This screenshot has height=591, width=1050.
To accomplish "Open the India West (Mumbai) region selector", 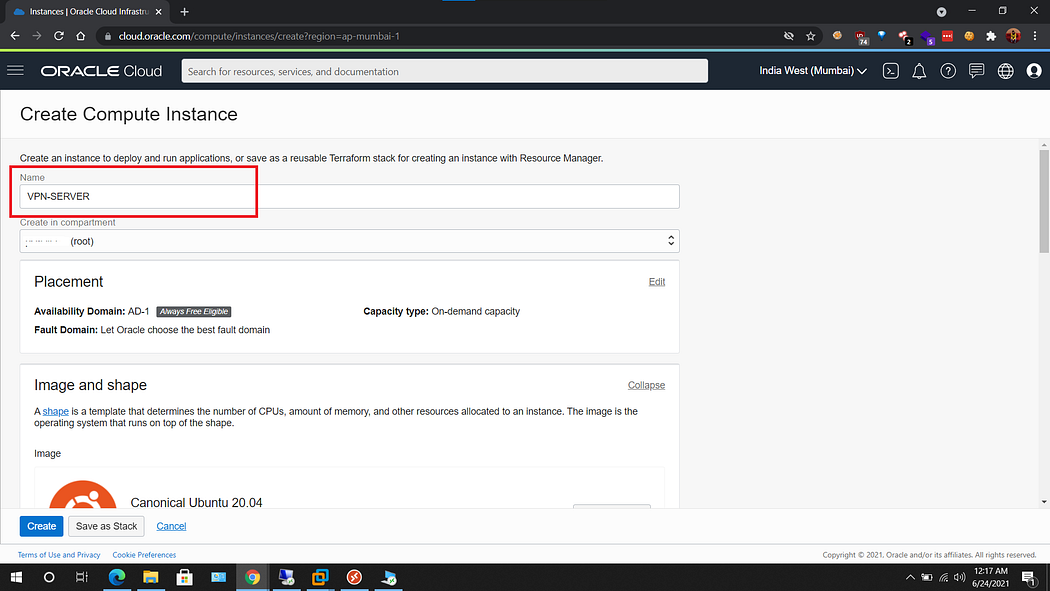I will click(x=812, y=71).
